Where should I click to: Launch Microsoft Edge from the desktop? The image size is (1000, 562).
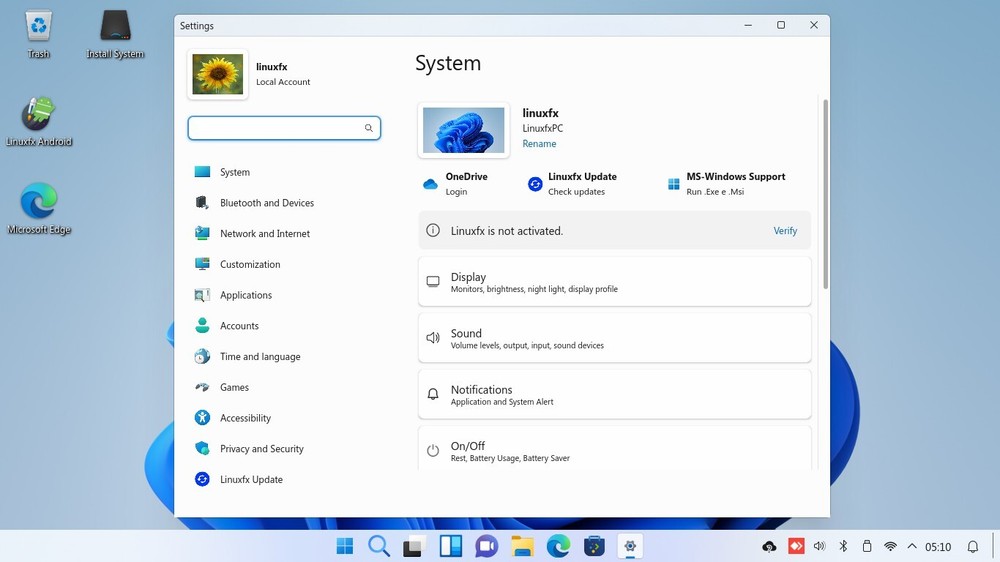(x=39, y=203)
